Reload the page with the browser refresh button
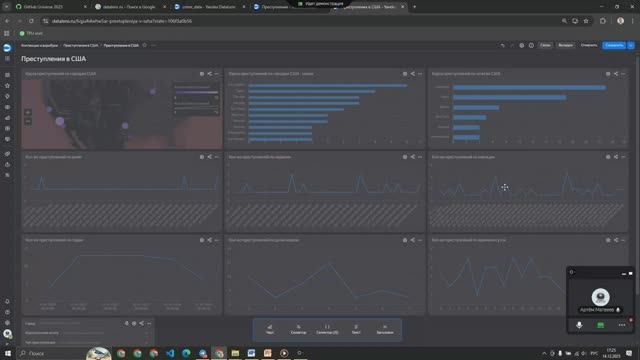This screenshot has height=360, width=640. (31, 21)
